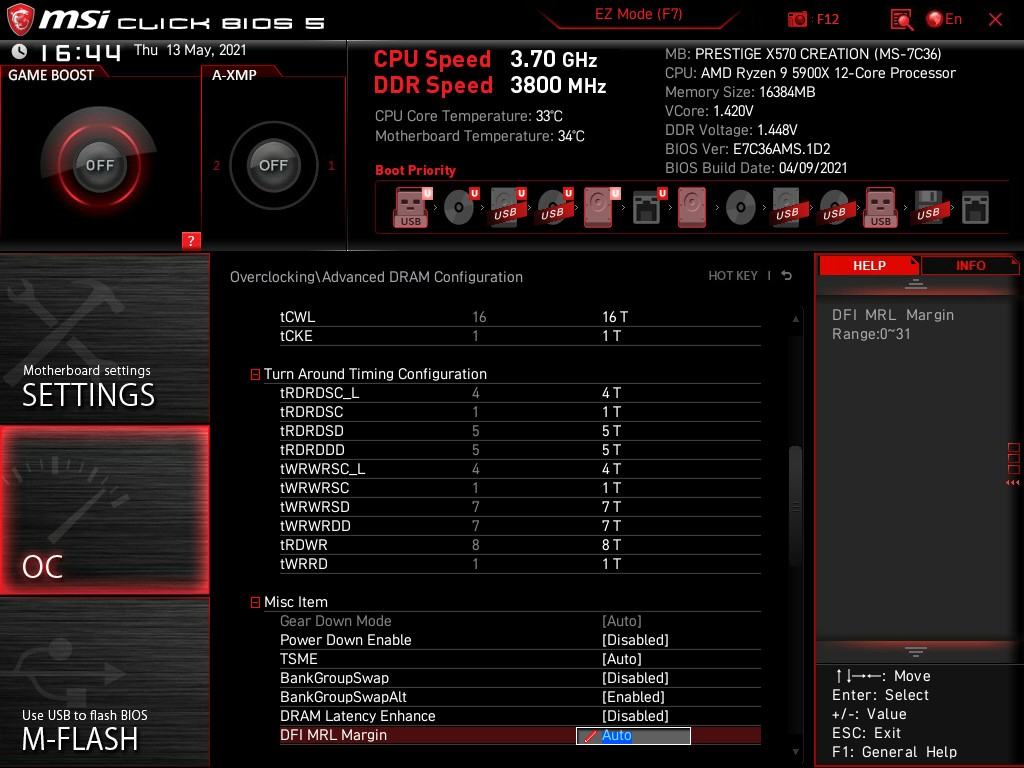The height and width of the screenshot is (768, 1024).
Task: Open the BIOS search magnifier icon
Action: coord(902,20)
